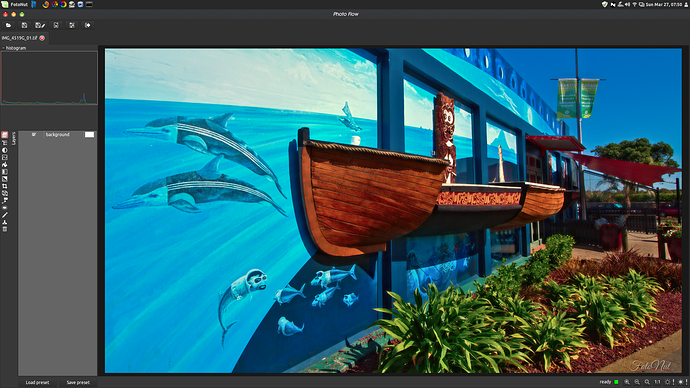The image size is (690, 388).
Task: Click the split-panel tool icon
Action: 4,172
